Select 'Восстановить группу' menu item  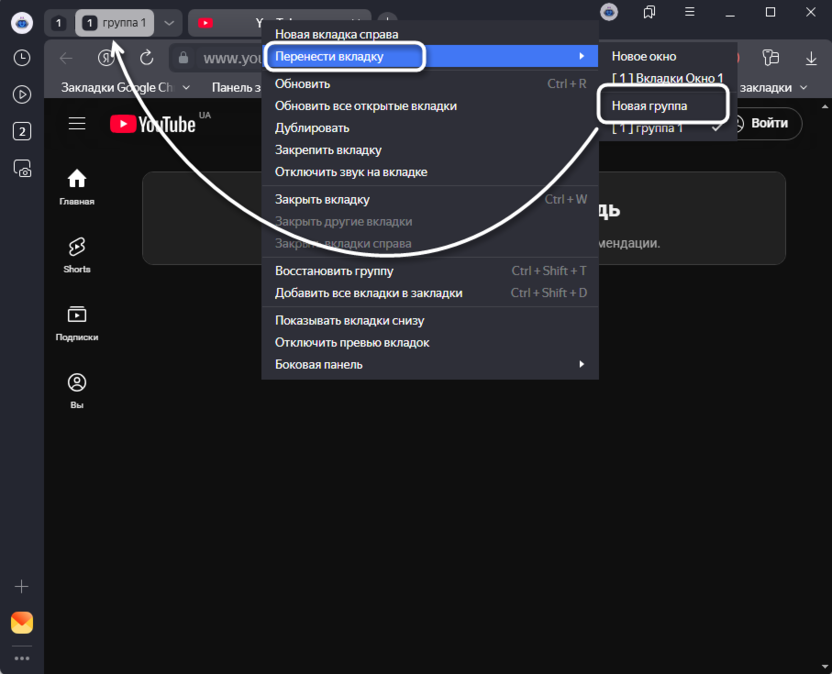pos(430,271)
